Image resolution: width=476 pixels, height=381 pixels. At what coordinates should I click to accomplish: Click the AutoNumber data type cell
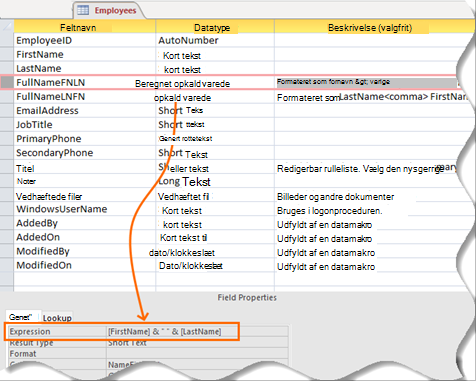pyautogui.click(x=215, y=40)
